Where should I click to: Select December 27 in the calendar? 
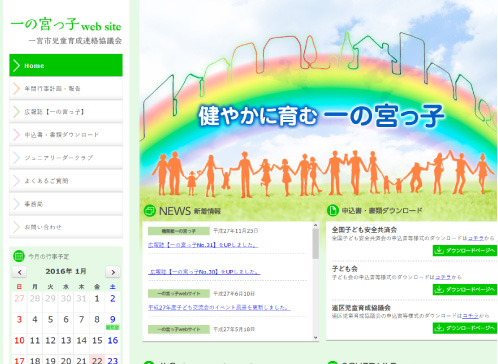tap(19, 299)
